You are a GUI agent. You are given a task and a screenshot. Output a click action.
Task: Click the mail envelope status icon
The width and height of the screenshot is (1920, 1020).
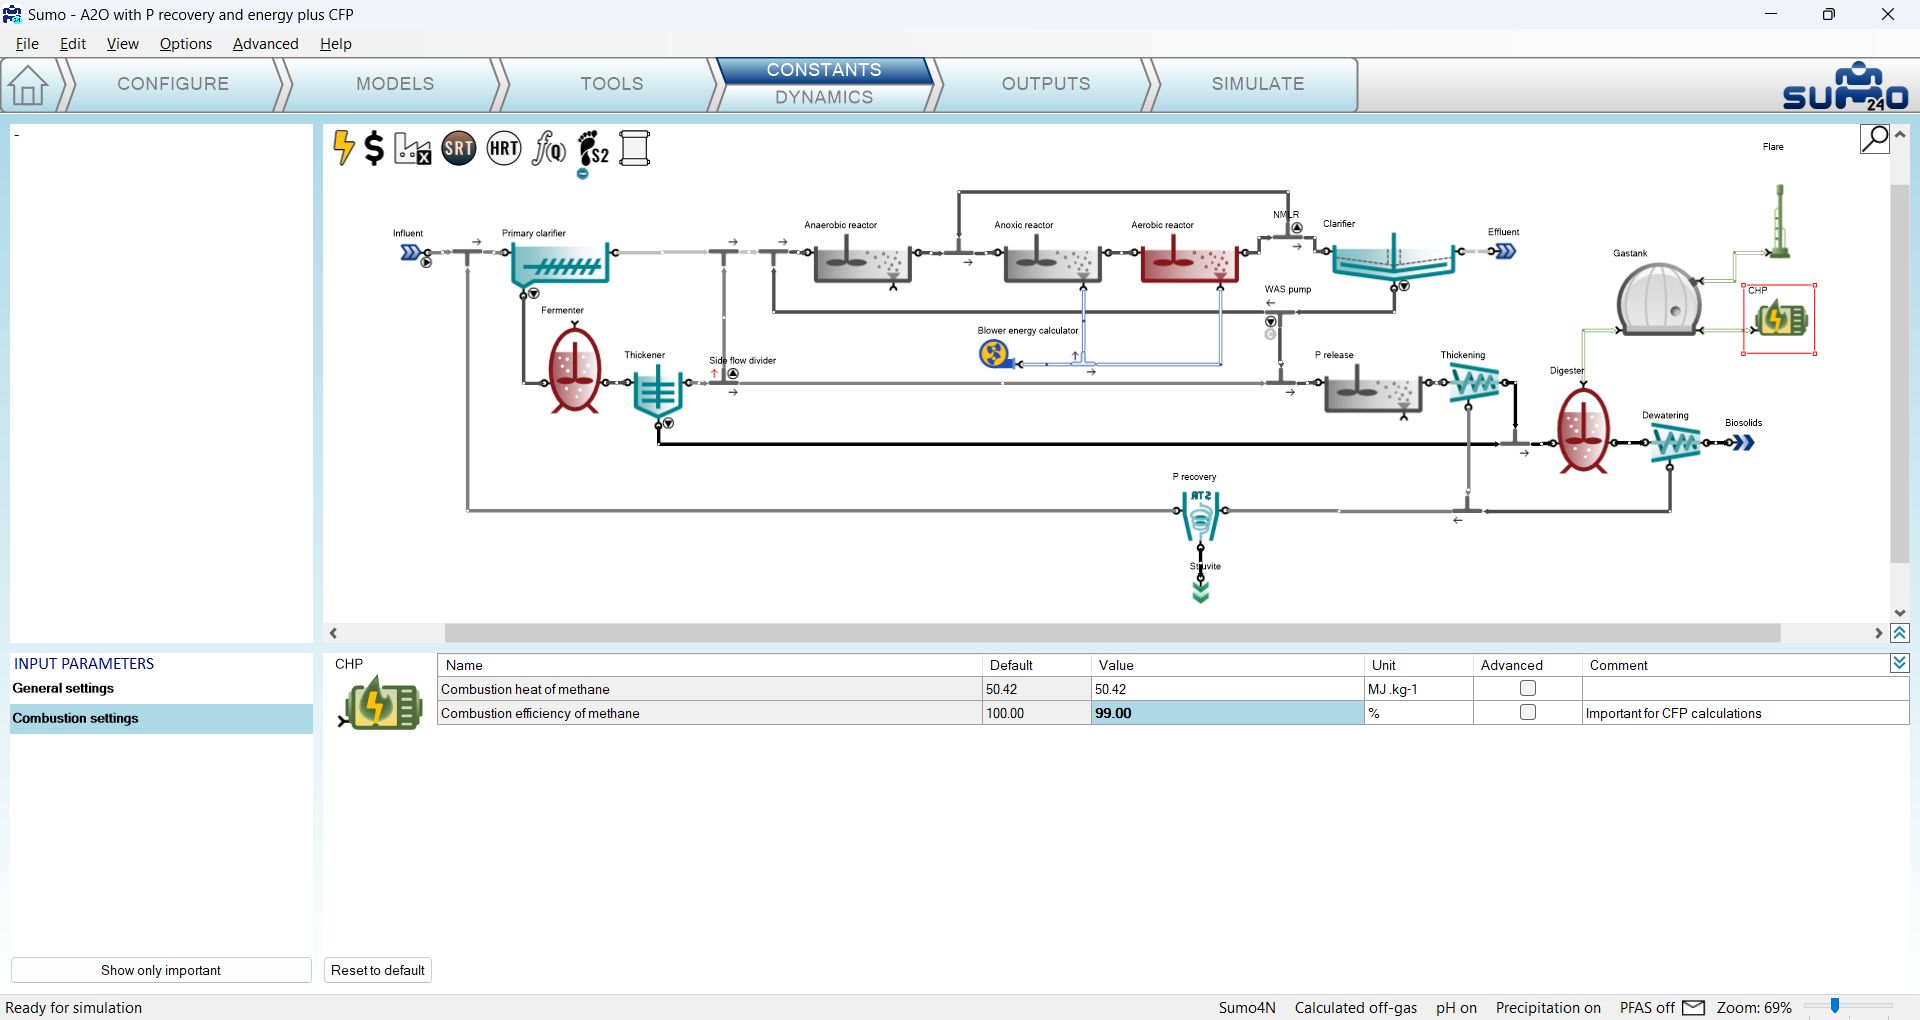click(1694, 1007)
